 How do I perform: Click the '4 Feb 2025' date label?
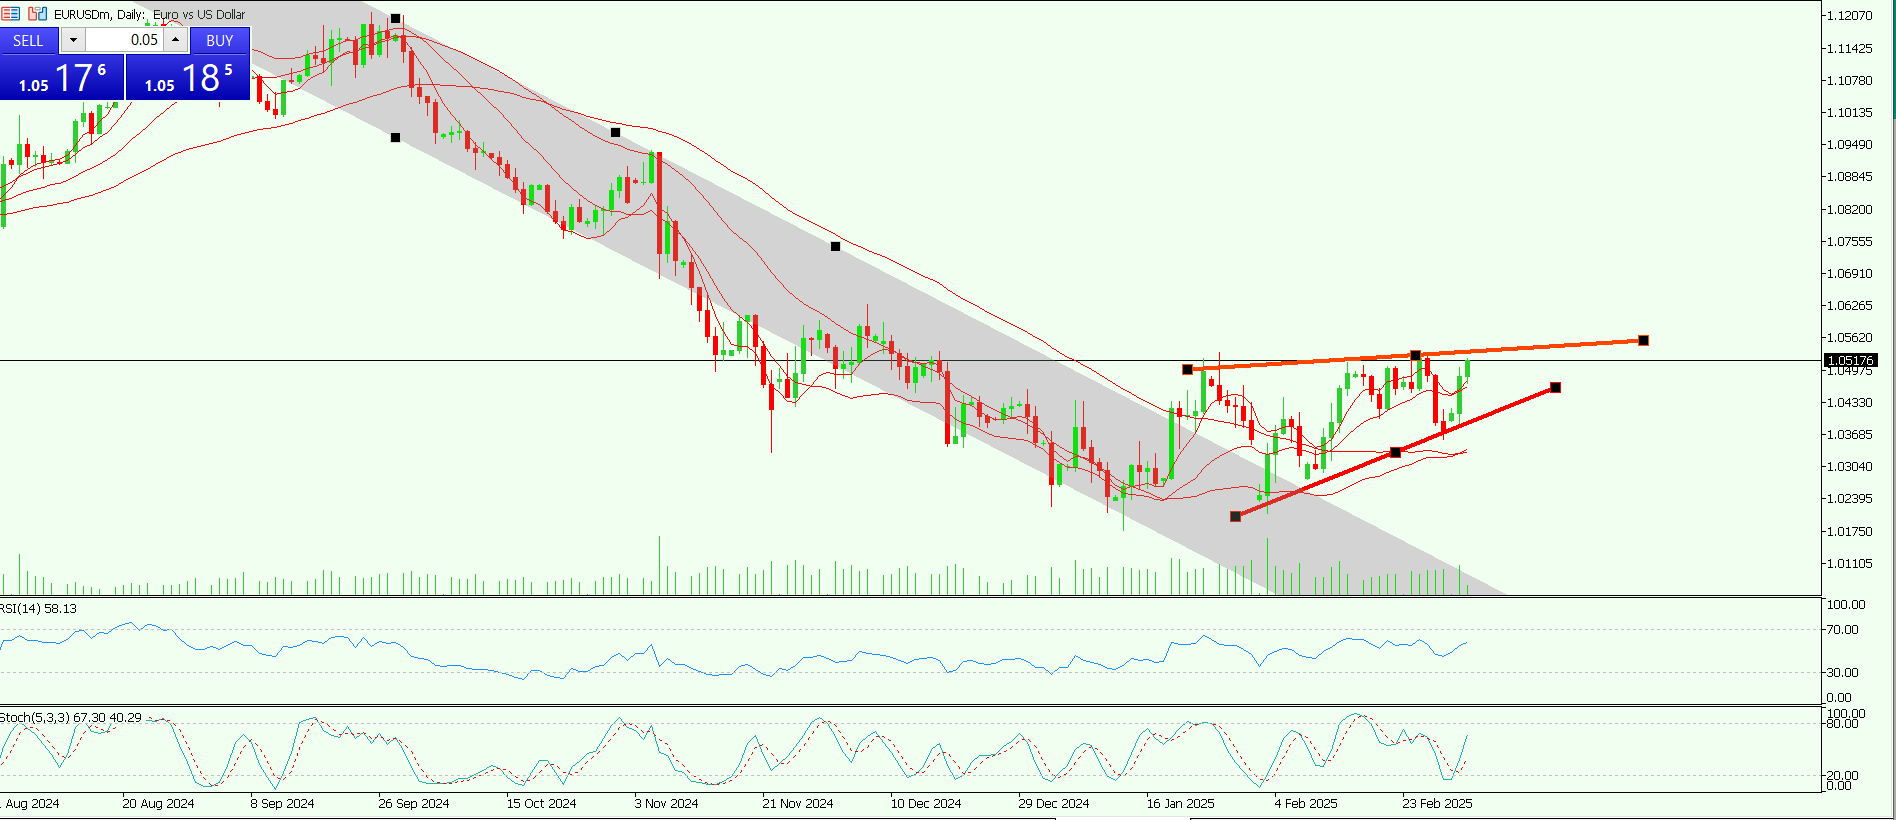pyautogui.click(x=1306, y=803)
